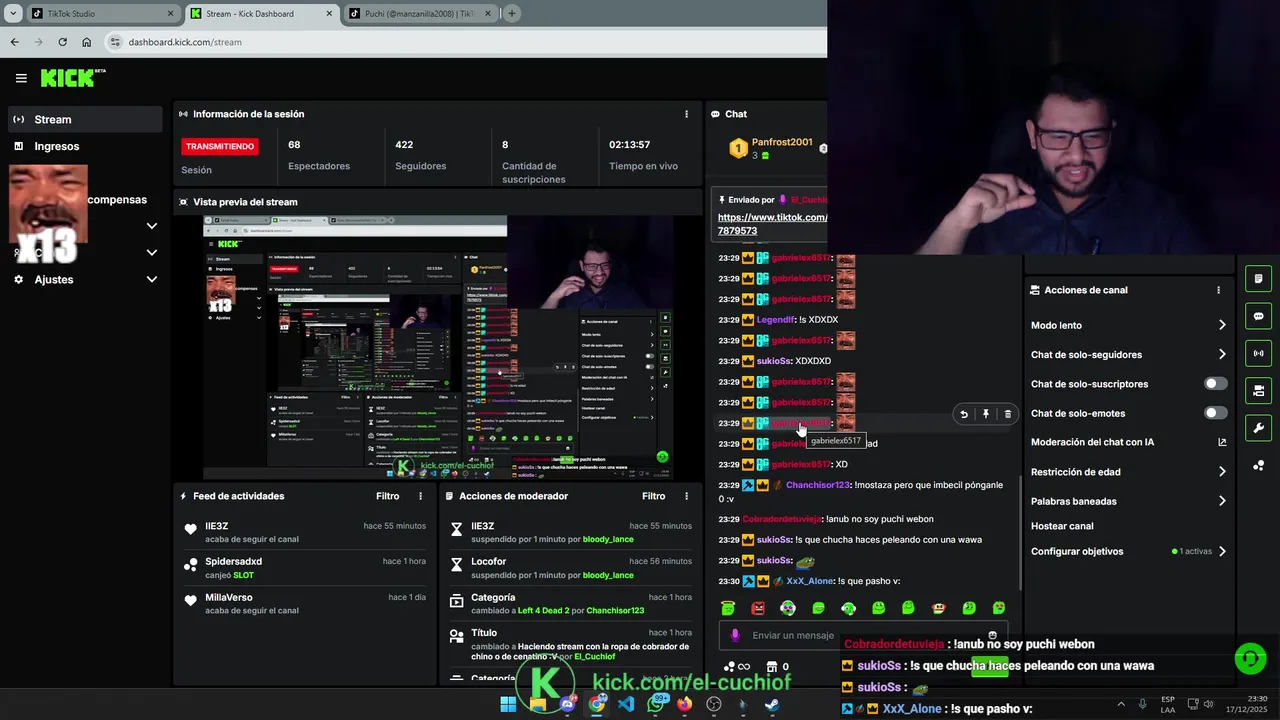Open the Chrome tab search dropdown

13,14
